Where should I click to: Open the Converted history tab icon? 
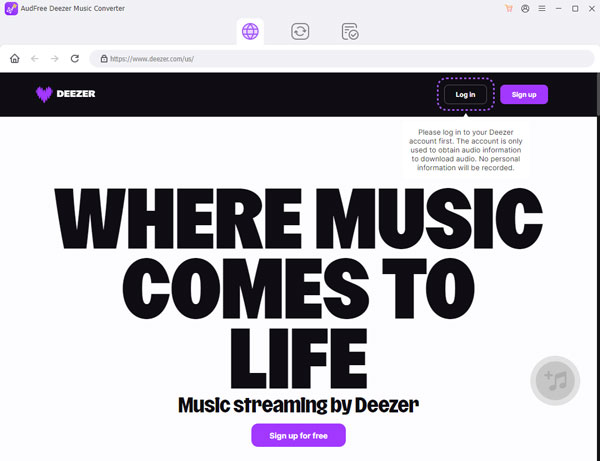(350, 31)
